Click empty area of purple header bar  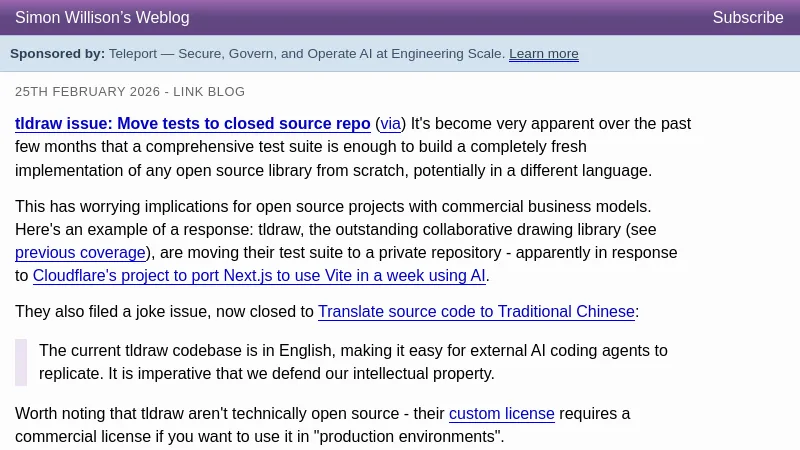[x=450, y=18]
